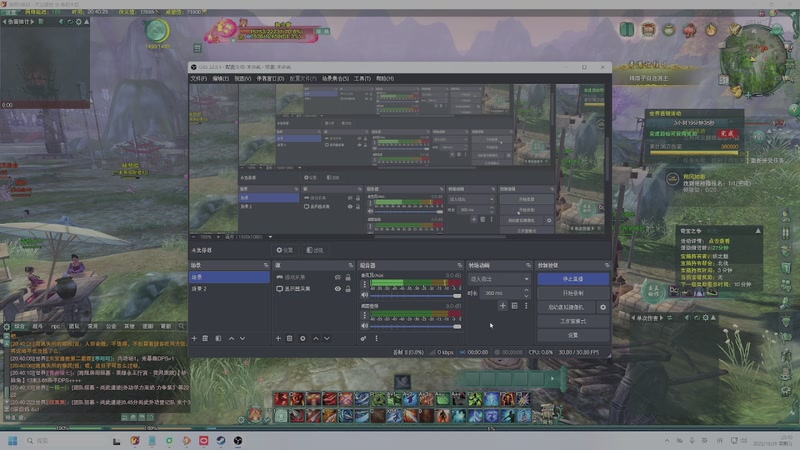
Task: Undock the Sources panel
Action: (351, 265)
